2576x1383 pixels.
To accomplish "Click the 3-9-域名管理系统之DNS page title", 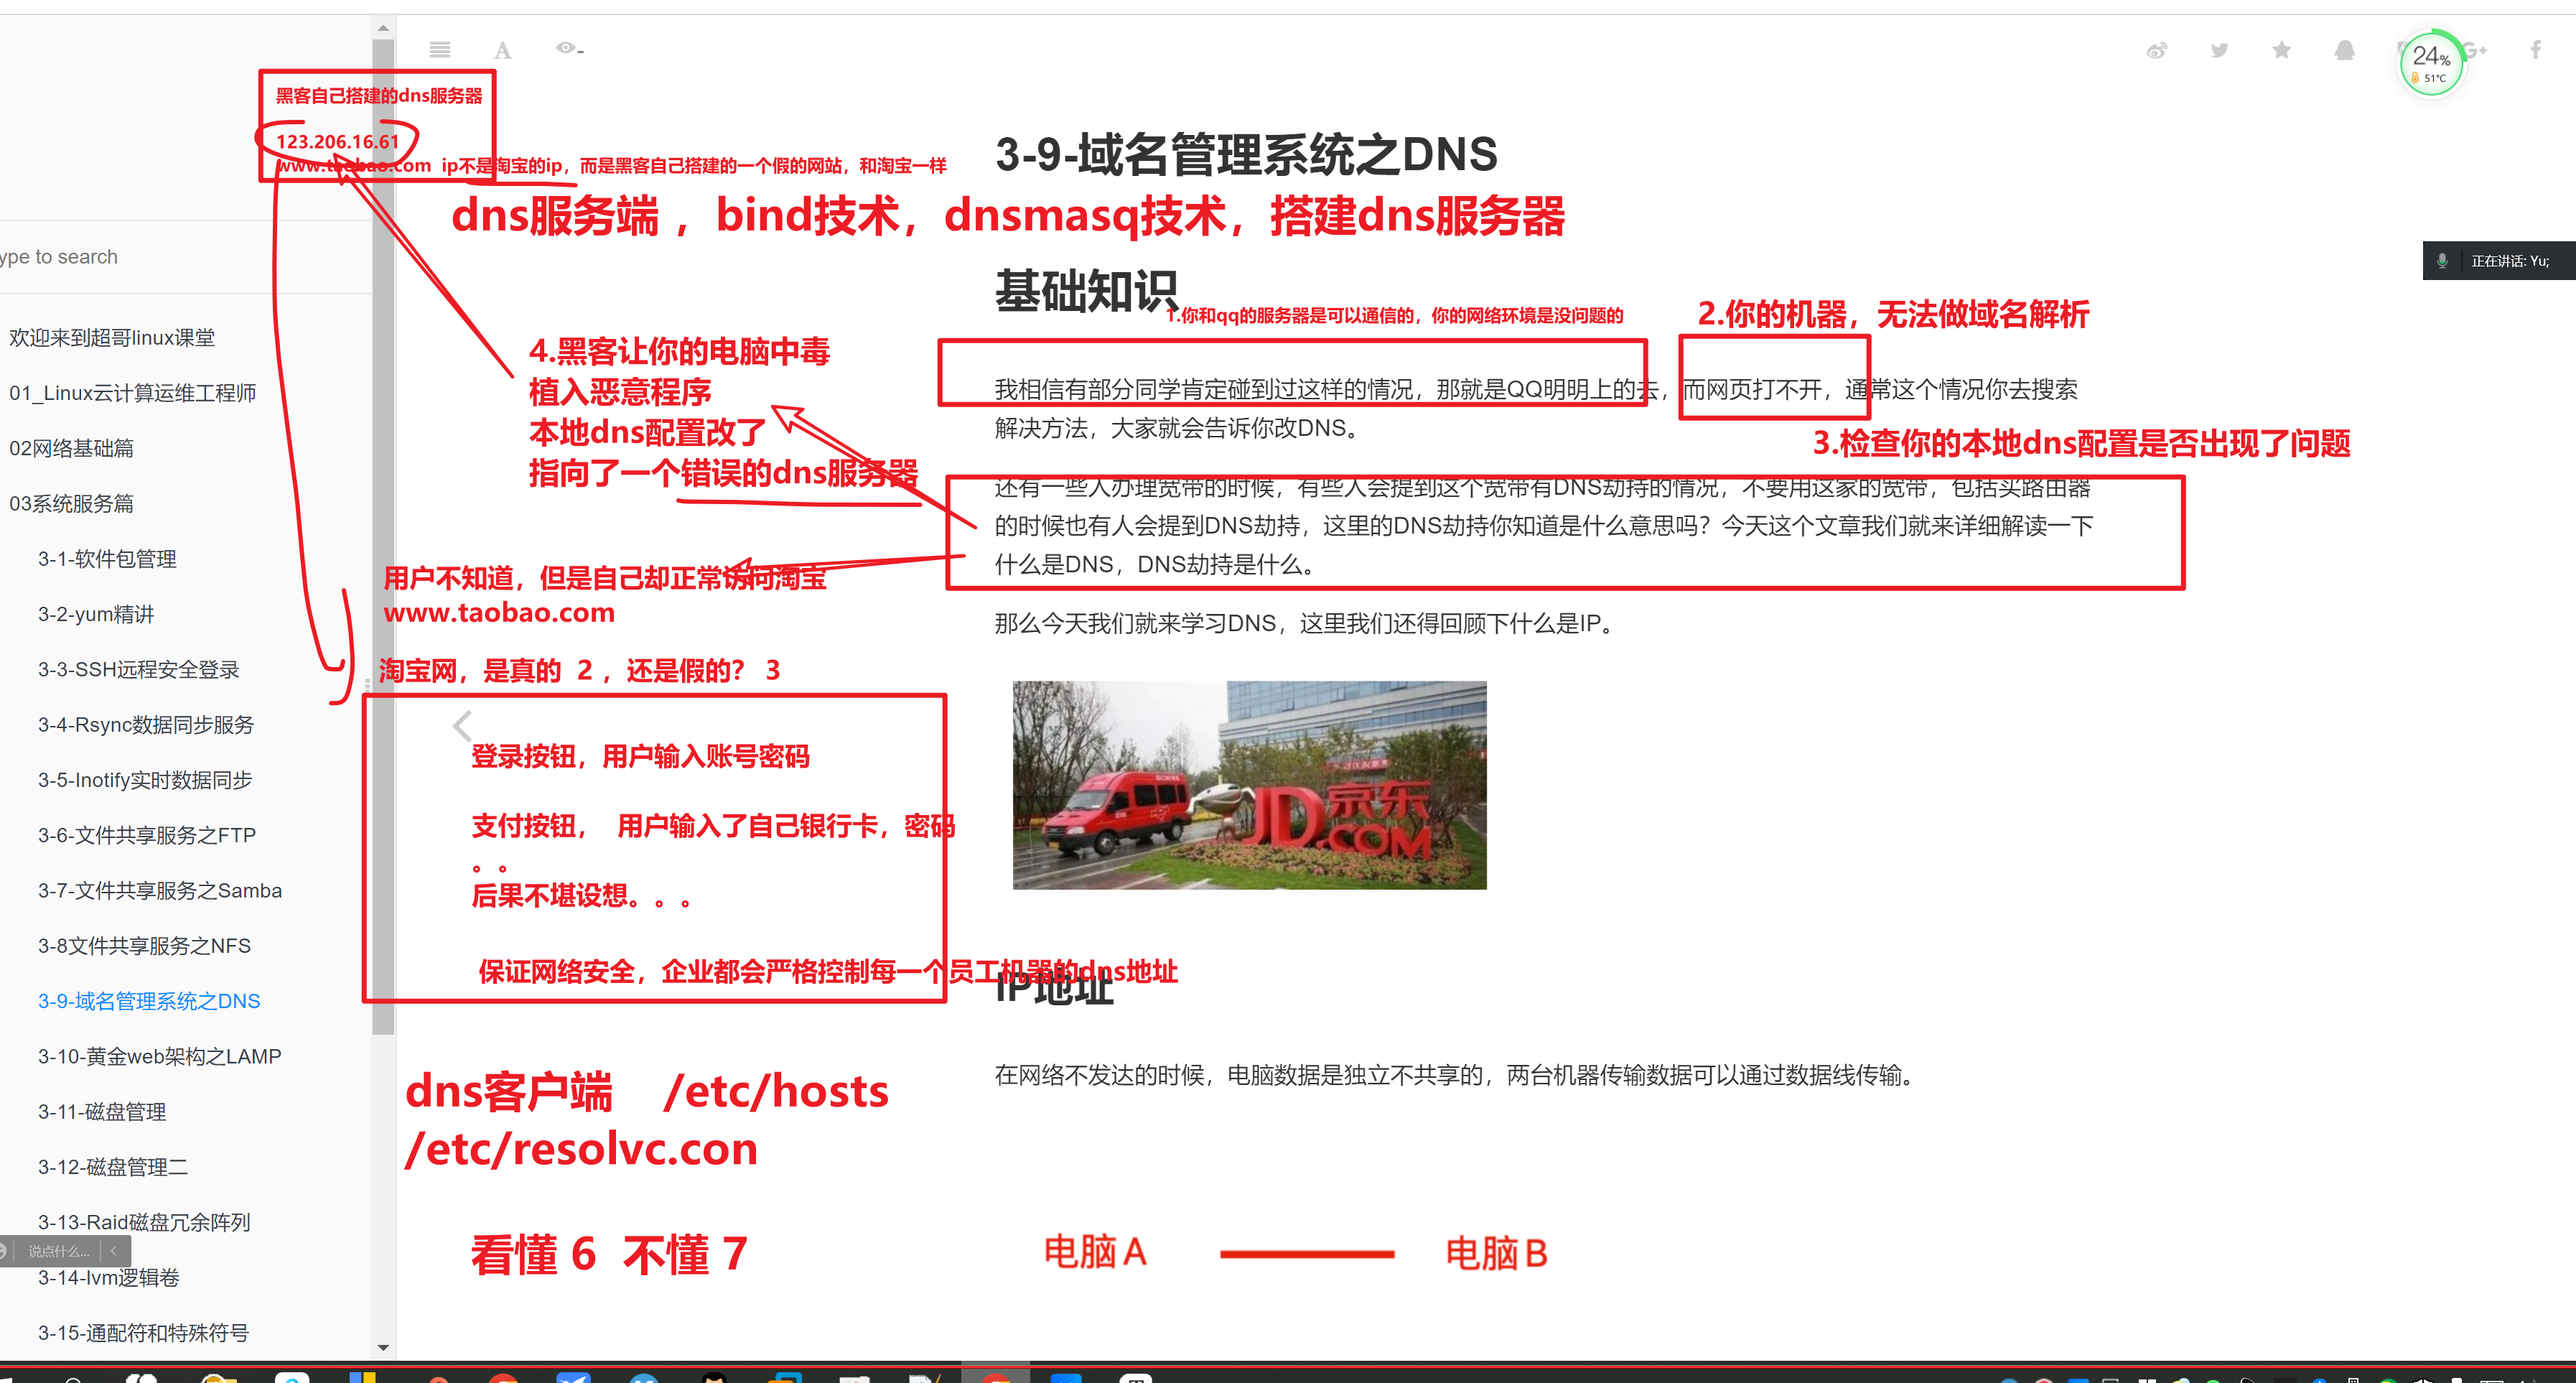I will (x=1246, y=155).
